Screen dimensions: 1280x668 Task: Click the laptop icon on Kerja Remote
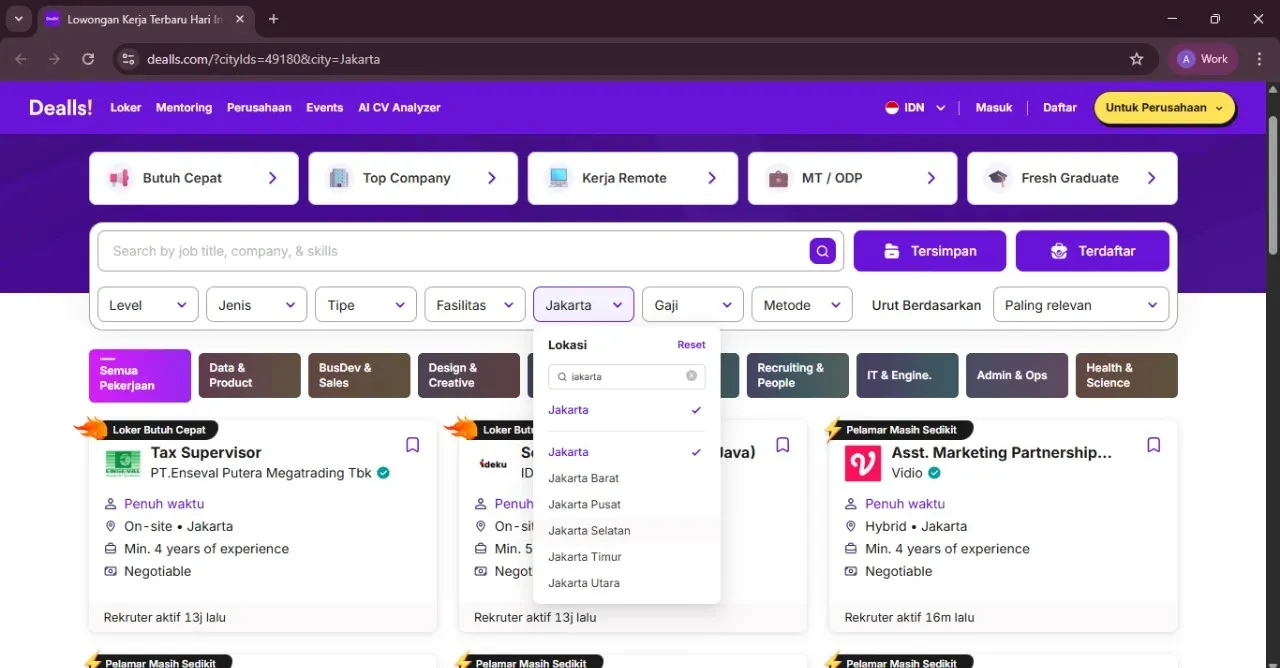(x=559, y=178)
